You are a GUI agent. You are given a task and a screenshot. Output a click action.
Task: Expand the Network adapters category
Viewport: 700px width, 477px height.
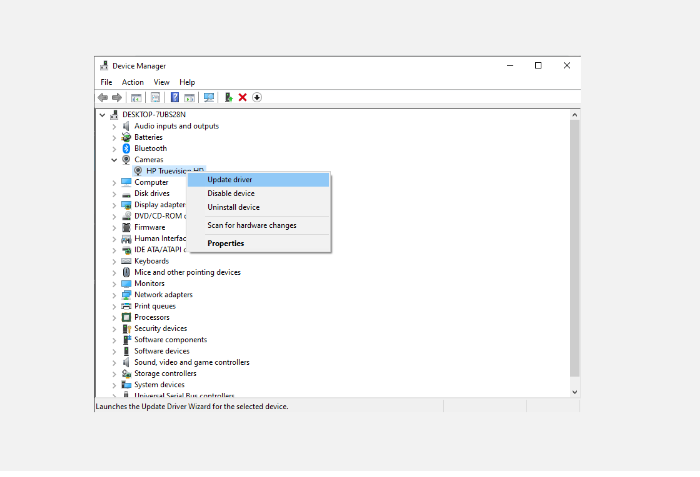[114, 295]
